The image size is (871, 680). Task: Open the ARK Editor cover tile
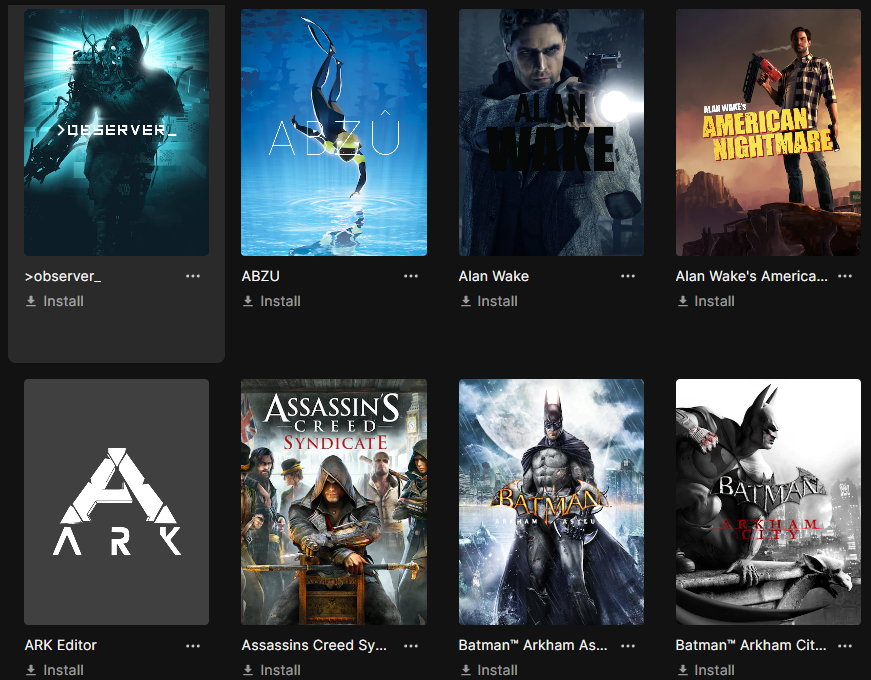tap(117, 502)
